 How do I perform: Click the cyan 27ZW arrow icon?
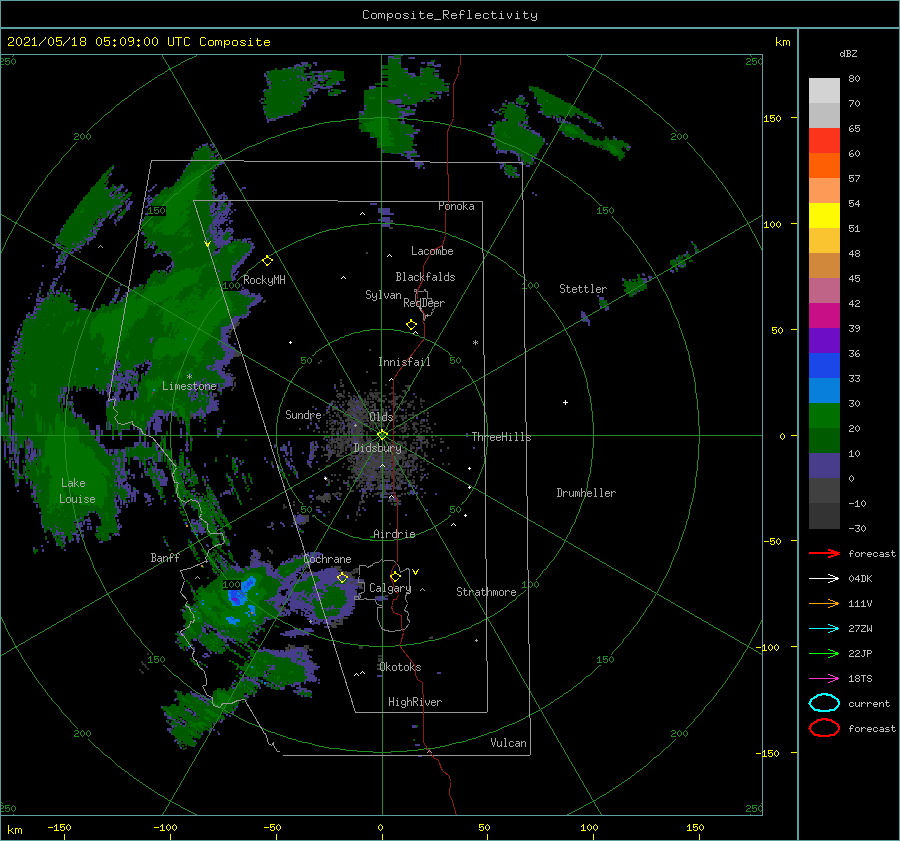coord(824,629)
